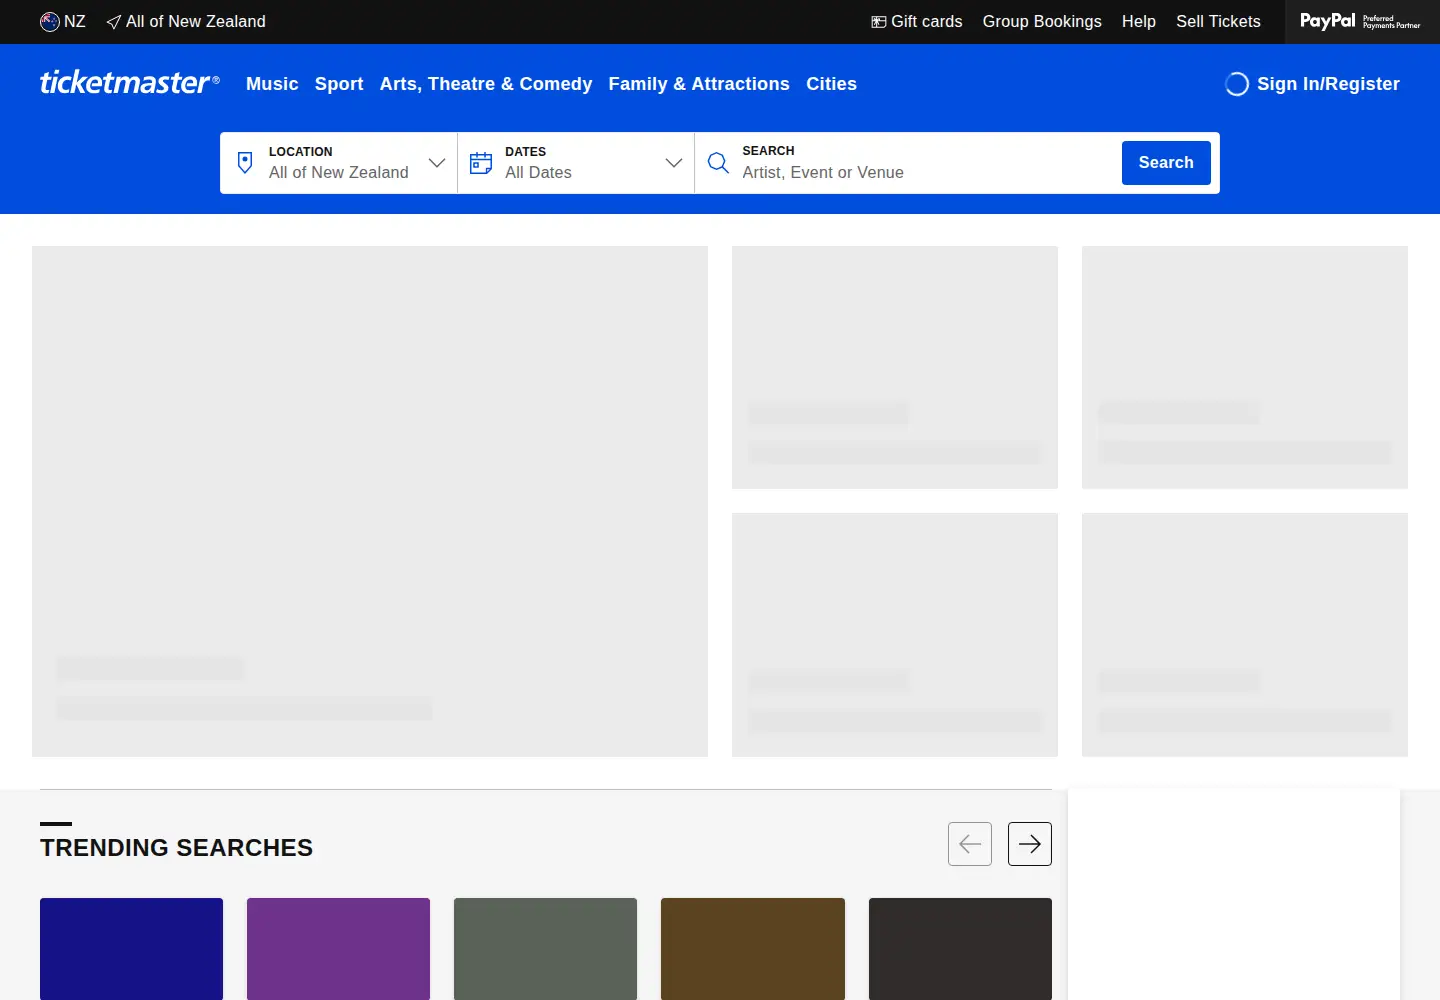Click the location pin icon in search bar
The width and height of the screenshot is (1440, 1000).
(245, 162)
